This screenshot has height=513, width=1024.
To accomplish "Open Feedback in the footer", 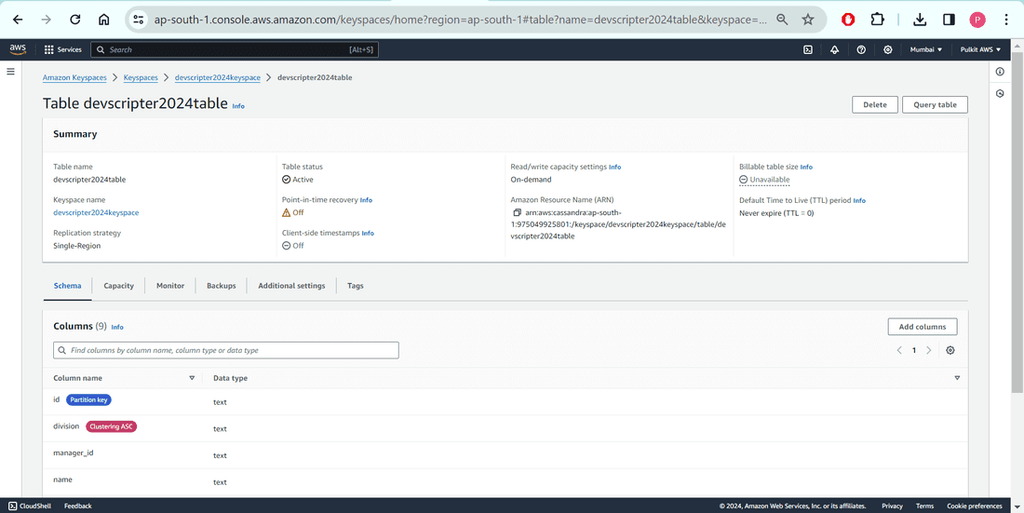I will pyautogui.click(x=78, y=506).
